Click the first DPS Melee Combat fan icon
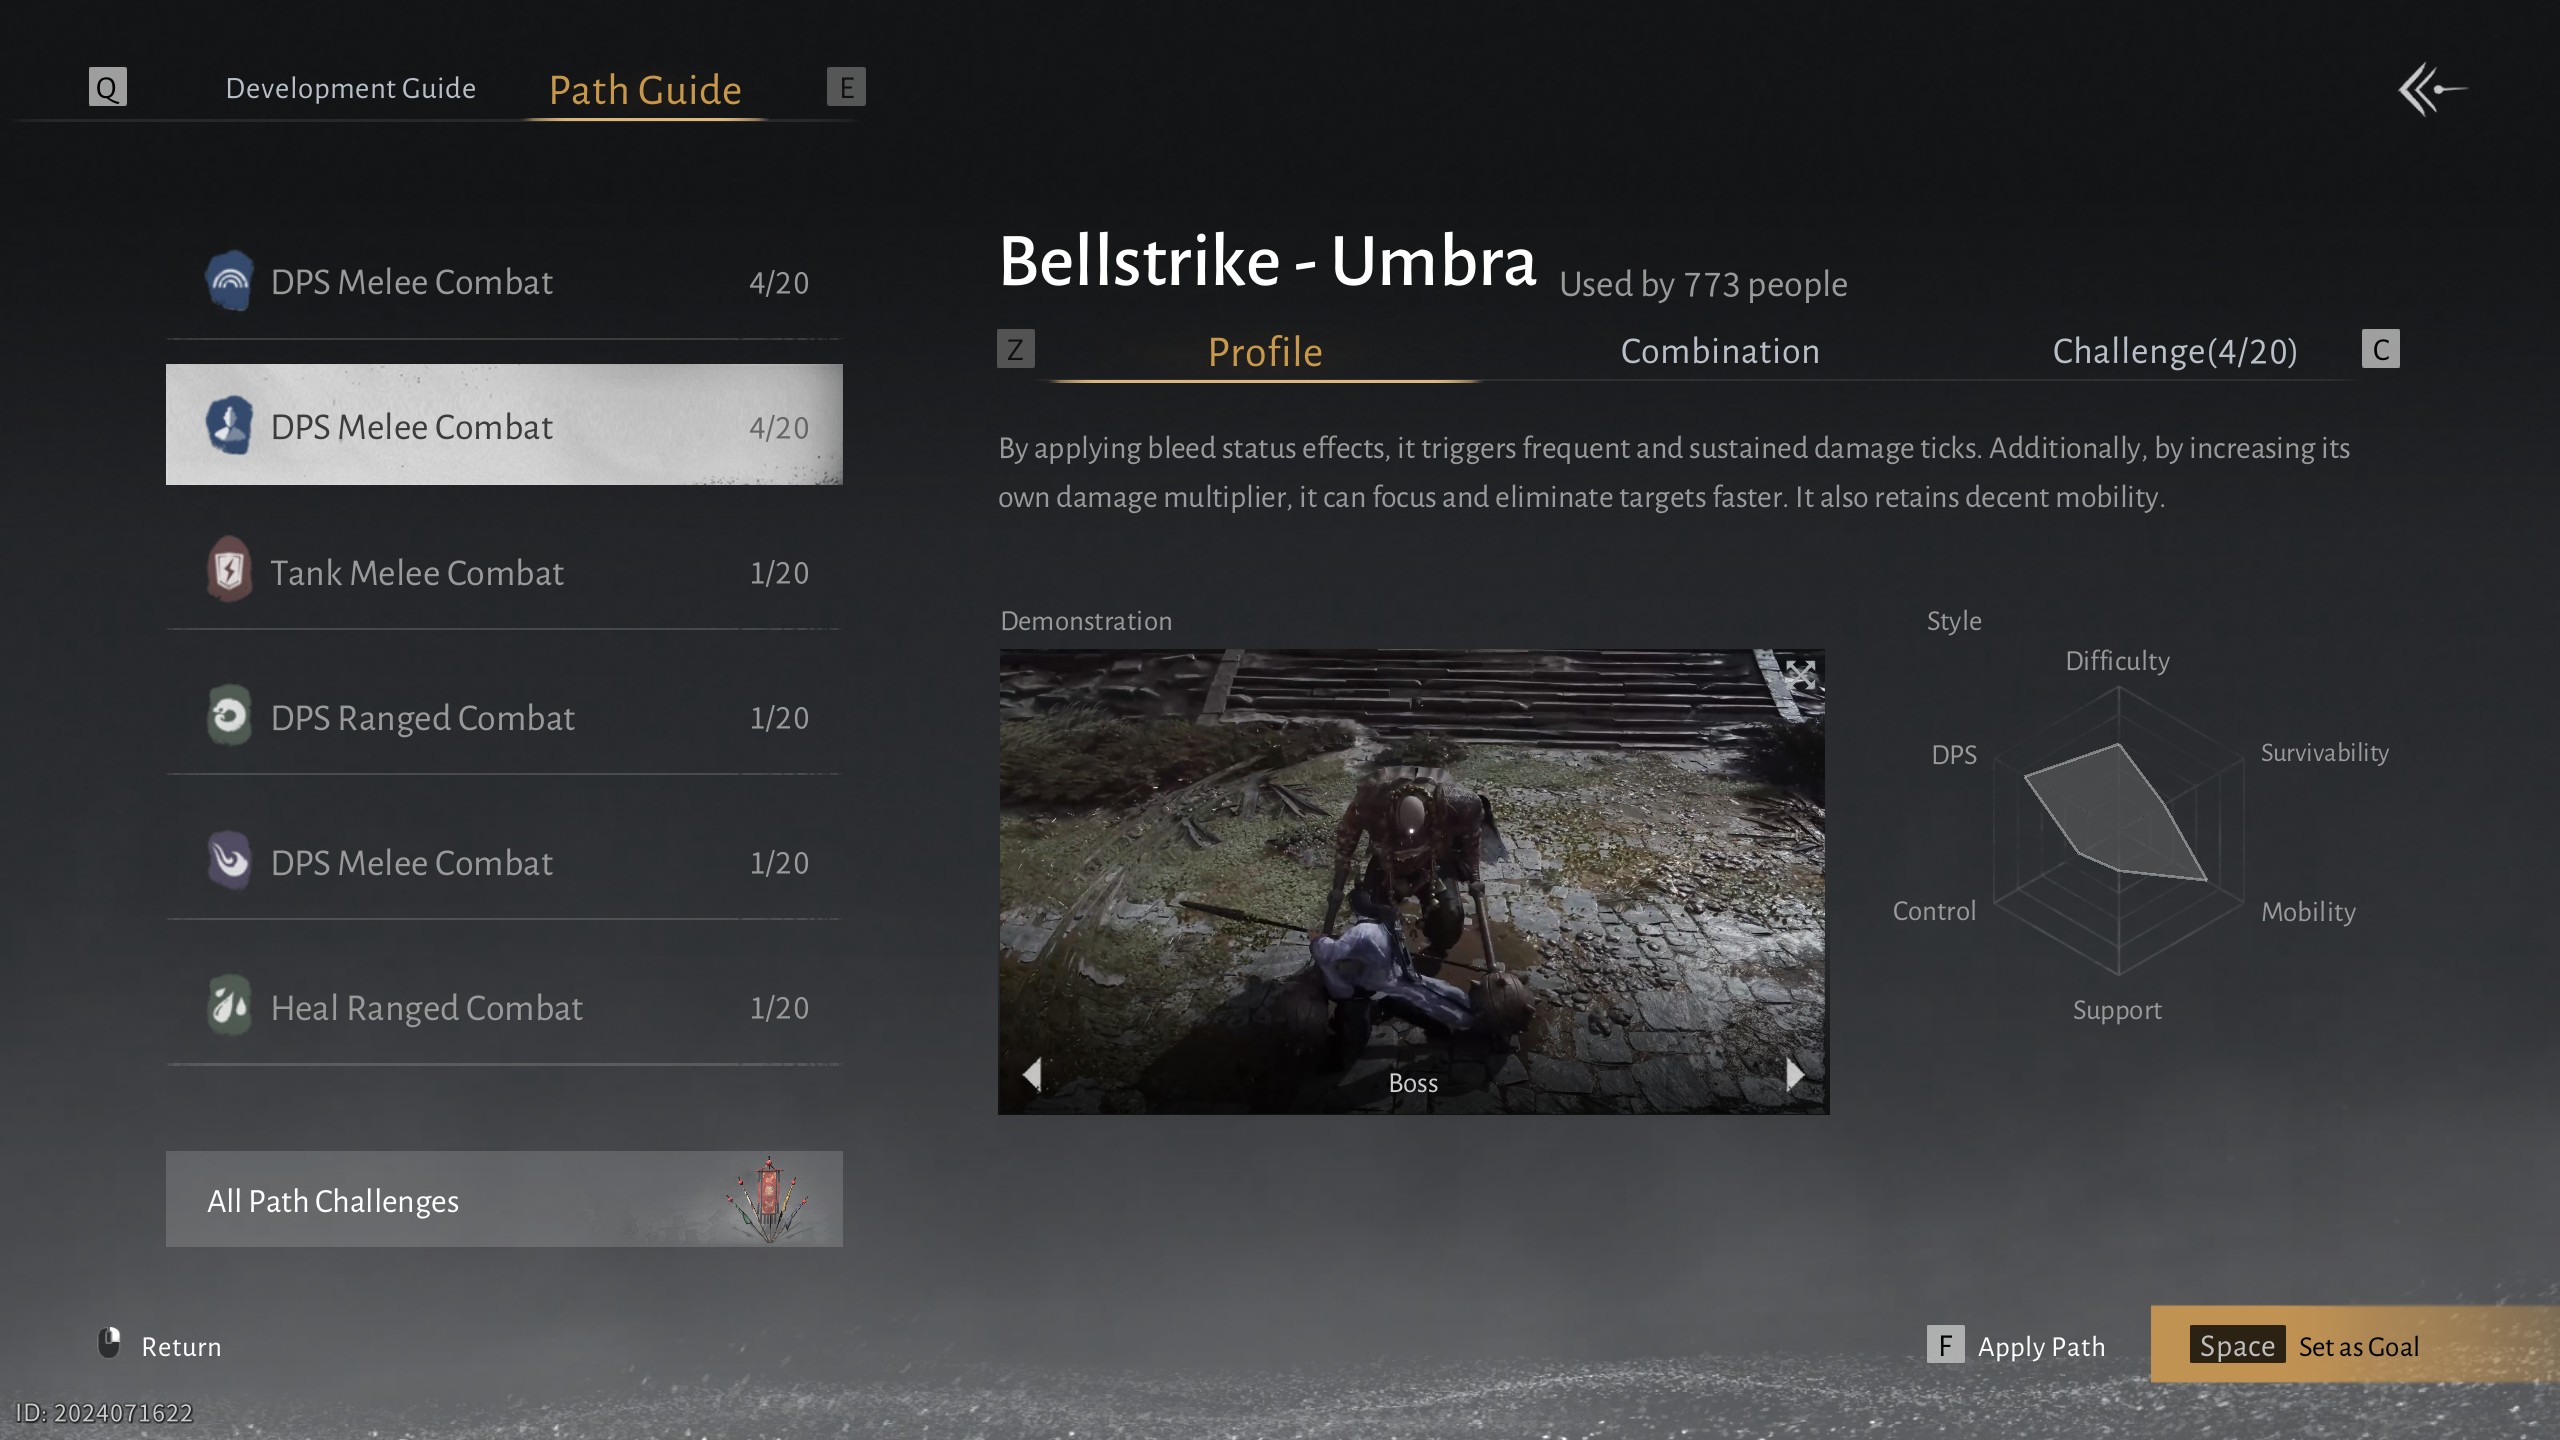 click(x=229, y=281)
